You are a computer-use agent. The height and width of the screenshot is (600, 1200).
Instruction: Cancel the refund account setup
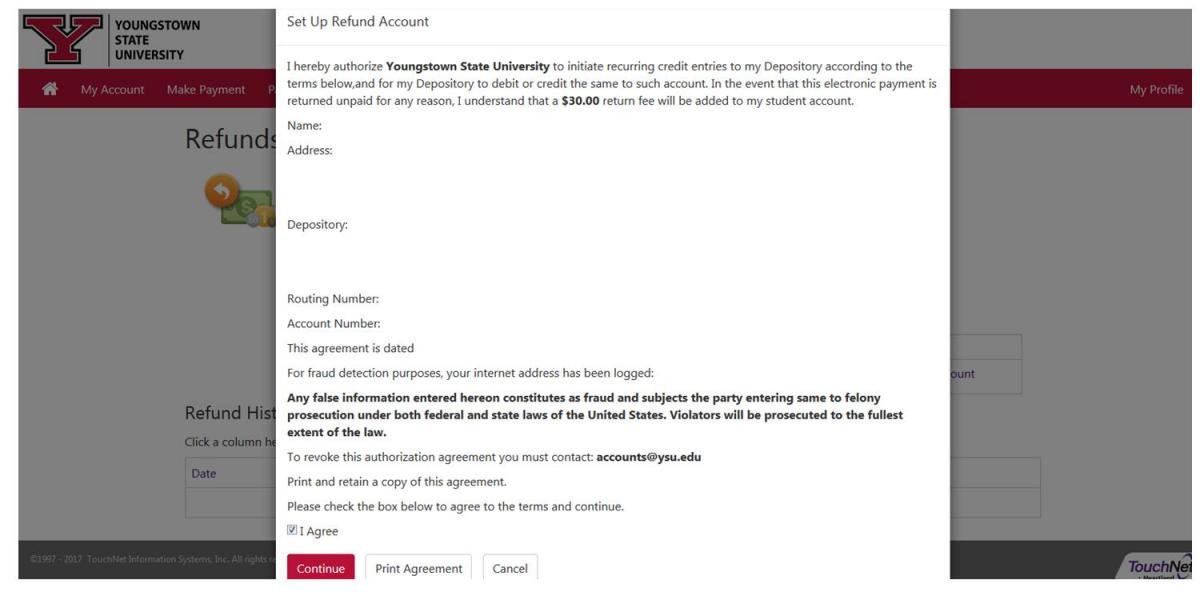pos(510,567)
